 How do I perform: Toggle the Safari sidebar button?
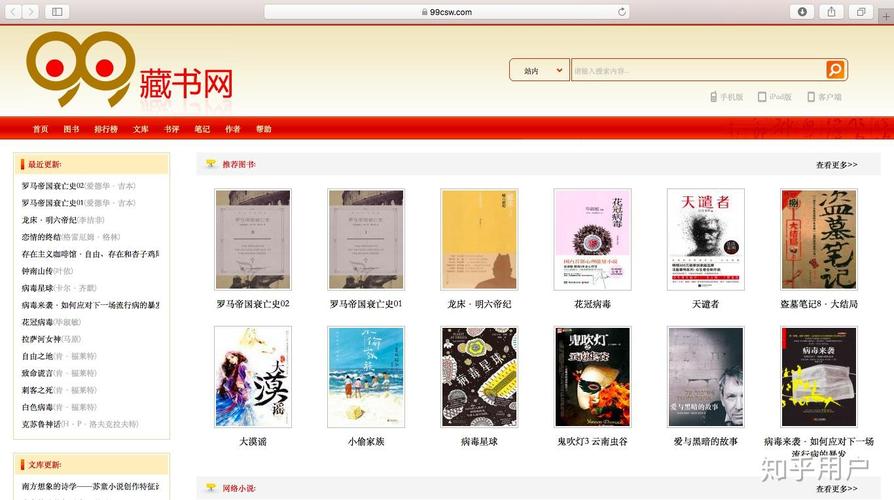pyautogui.click(x=57, y=11)
